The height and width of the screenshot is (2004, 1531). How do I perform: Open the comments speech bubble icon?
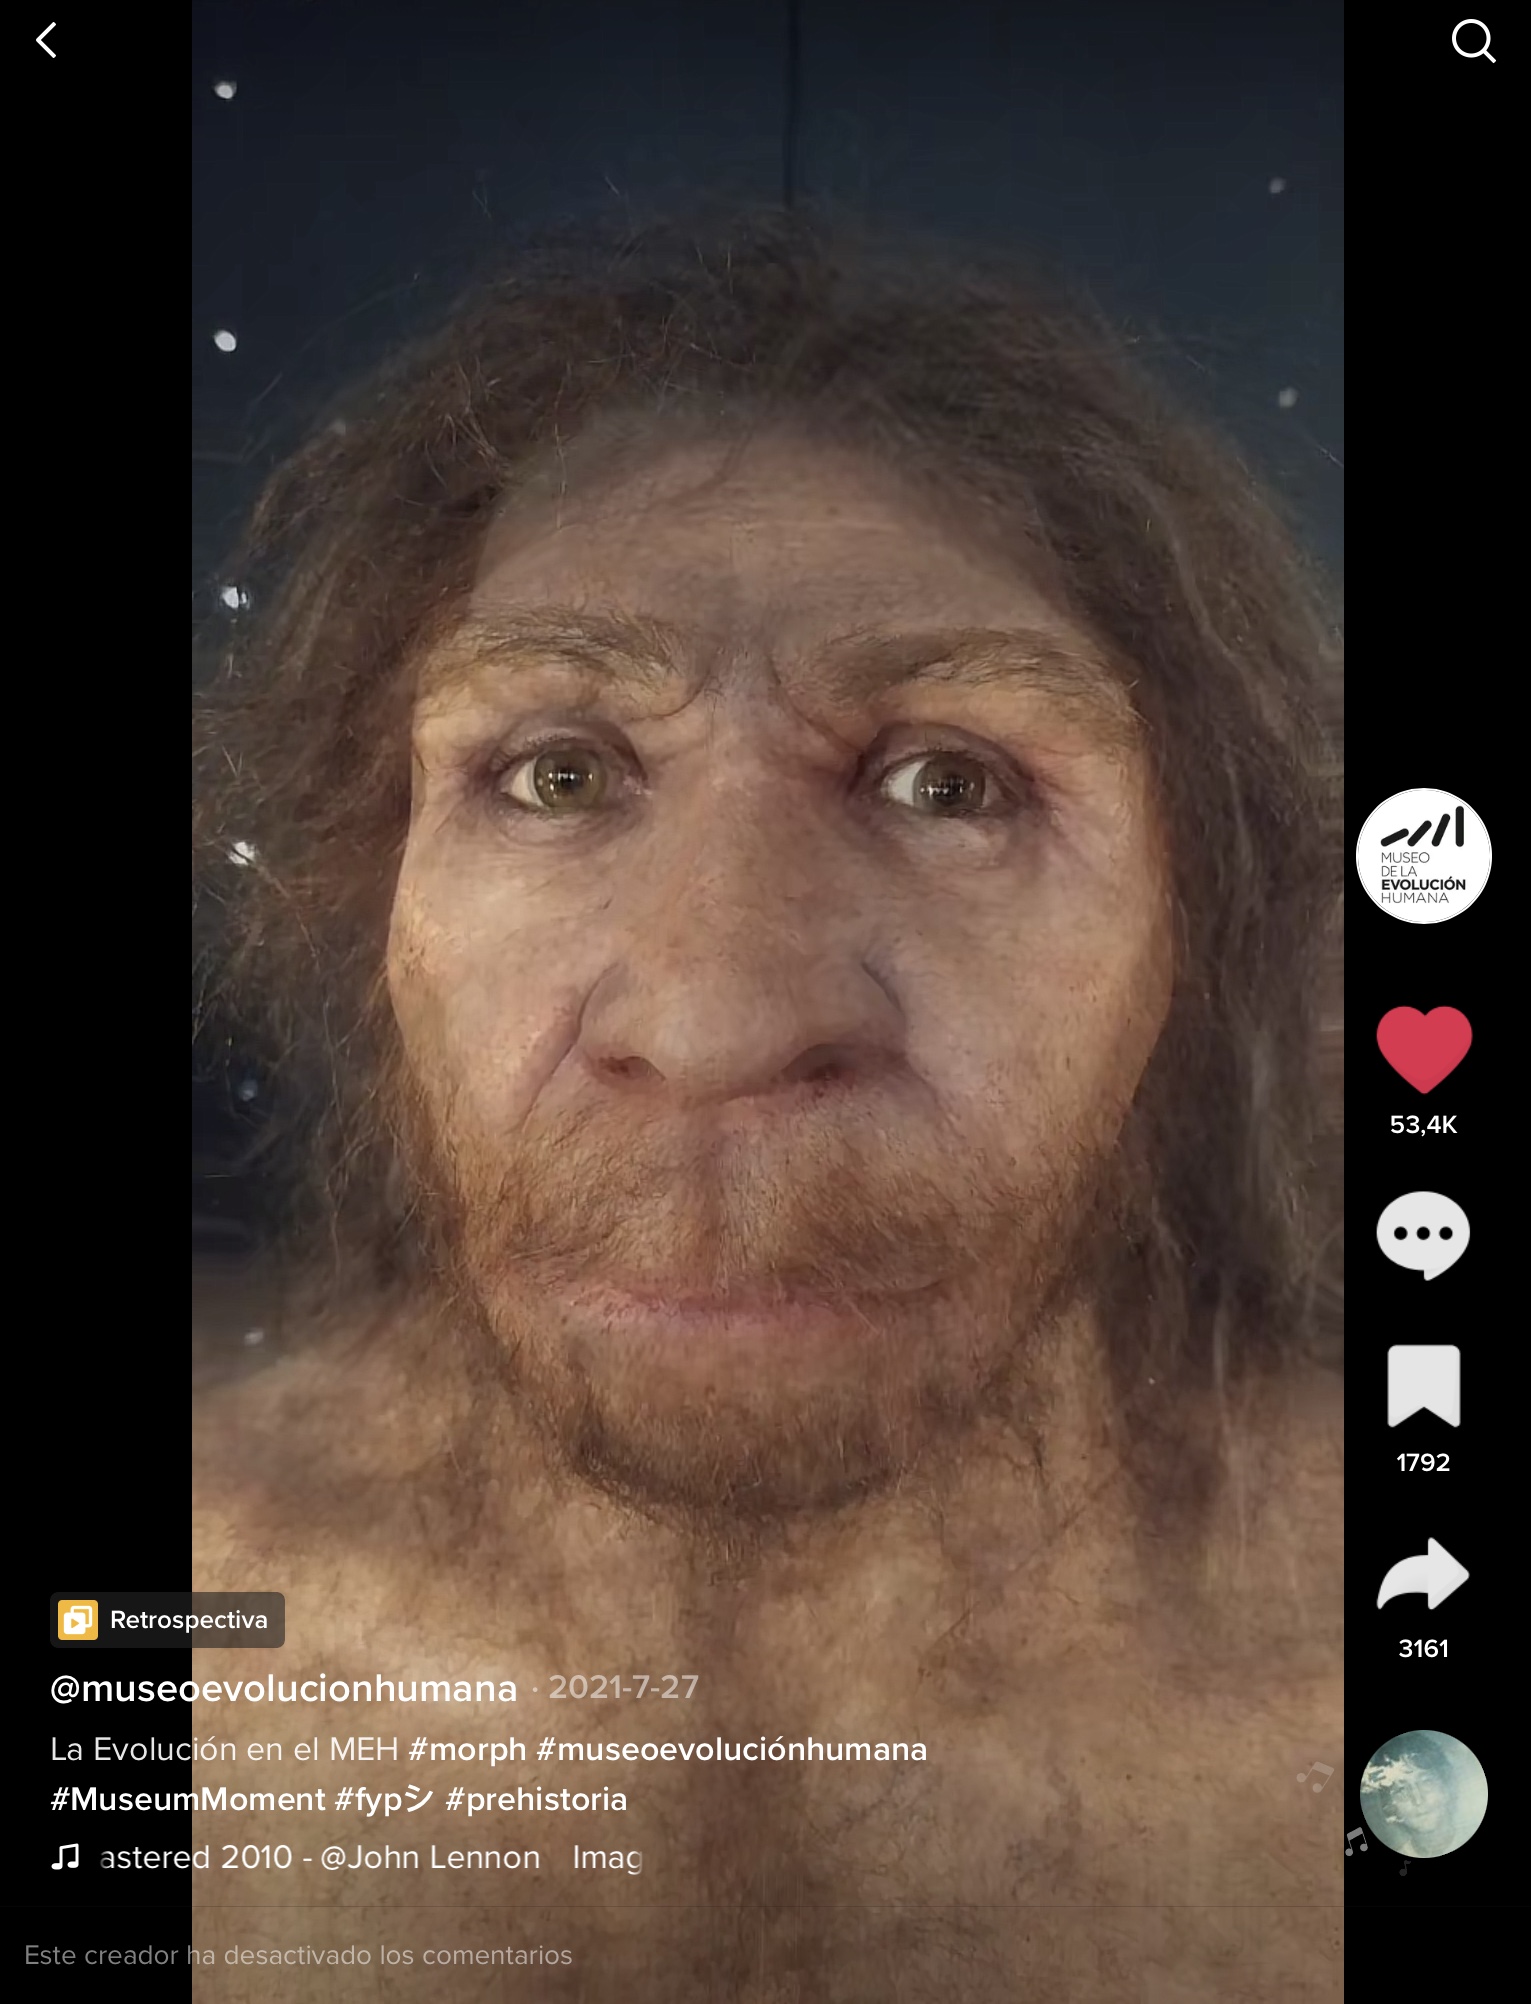pyautogui.click(x=1422, y=1235)
